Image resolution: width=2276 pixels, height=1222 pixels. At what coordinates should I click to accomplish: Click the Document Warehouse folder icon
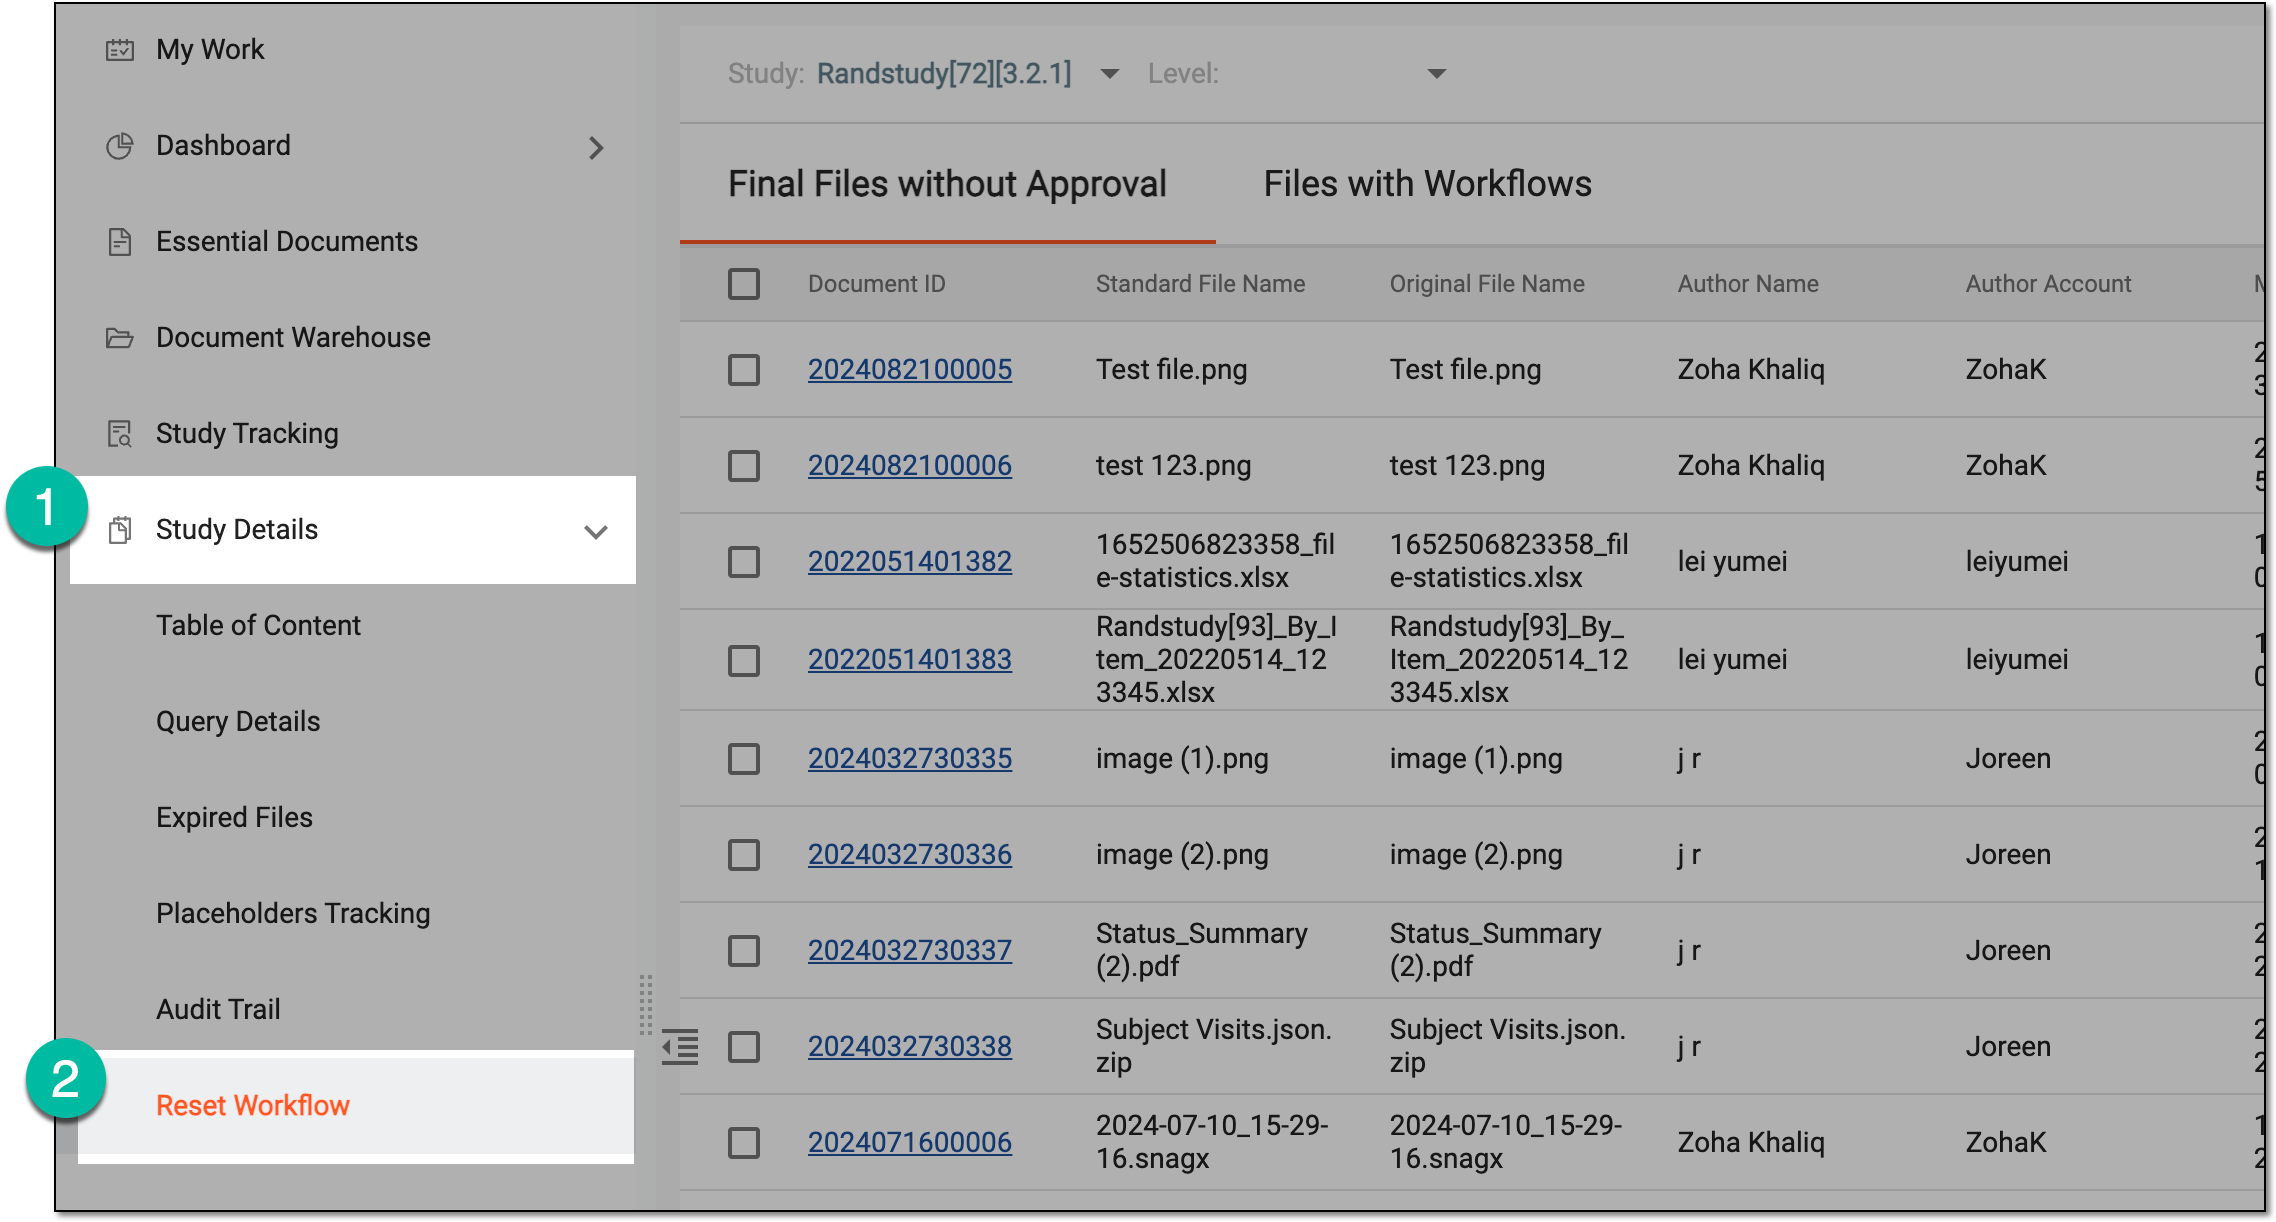tap(120, 338)
